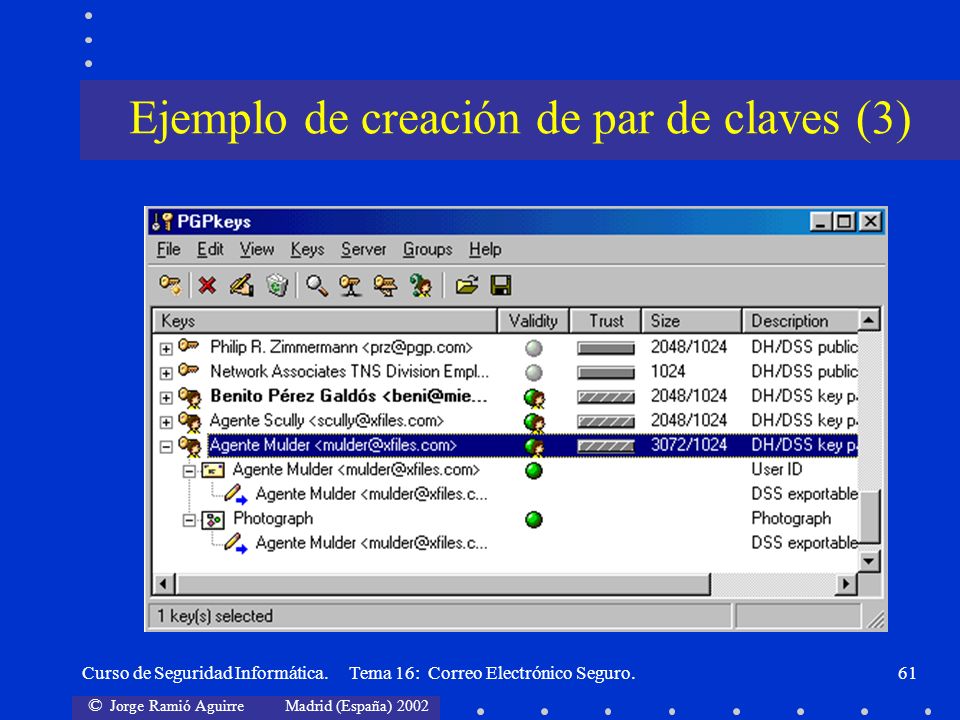Sort by the Size column header
The height and width of the screenshot is (720, 960).
[691, 321]
